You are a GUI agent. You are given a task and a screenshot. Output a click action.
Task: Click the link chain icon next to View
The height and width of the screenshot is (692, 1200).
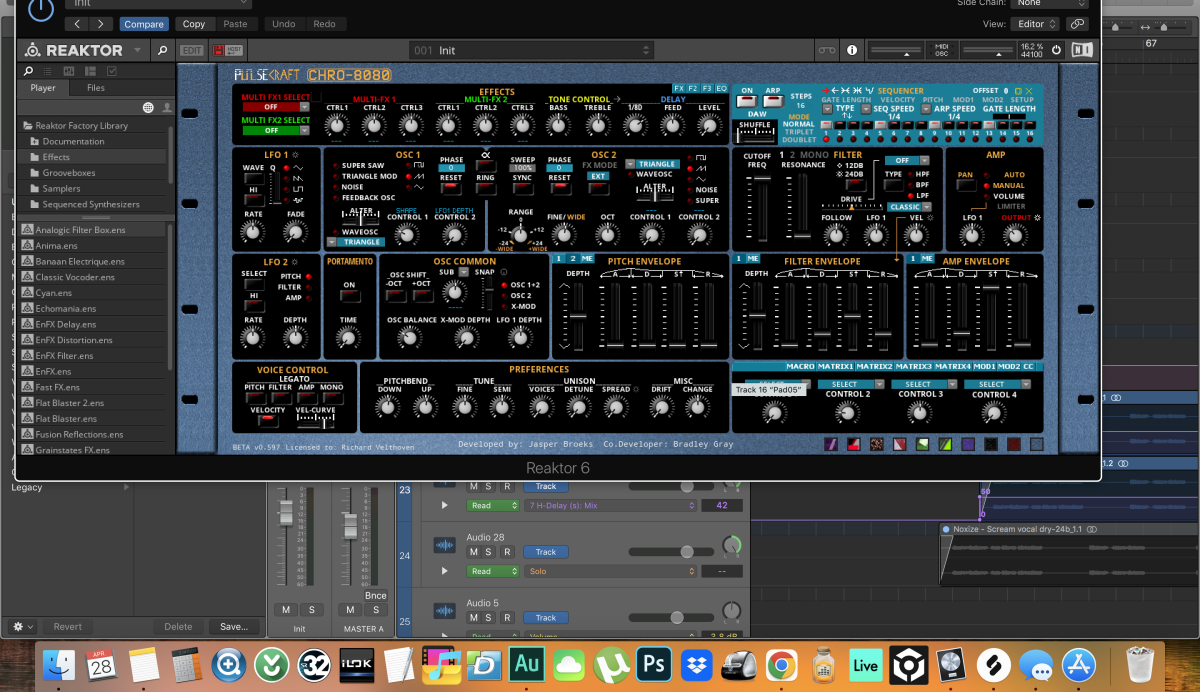(1077, 24)
